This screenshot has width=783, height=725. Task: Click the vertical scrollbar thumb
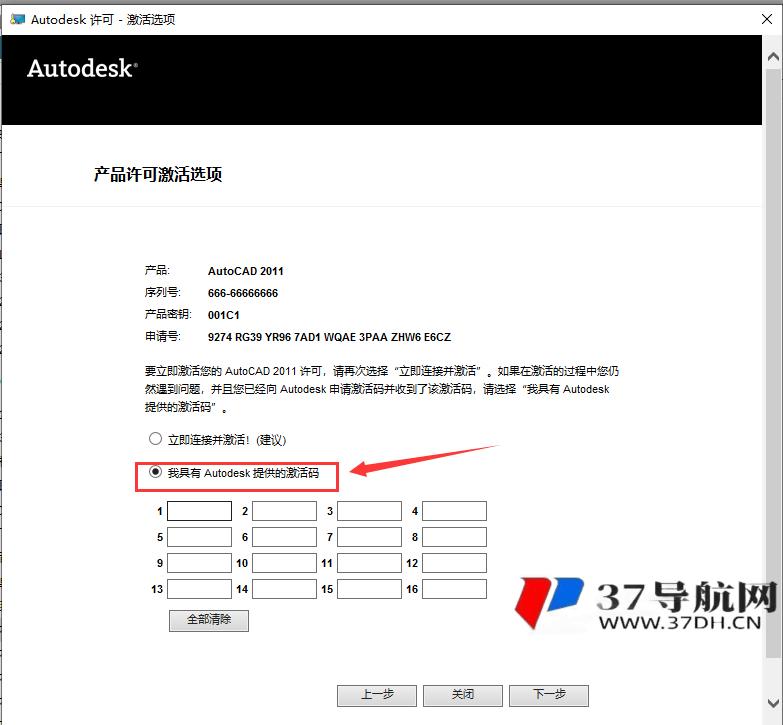[773, 363]
